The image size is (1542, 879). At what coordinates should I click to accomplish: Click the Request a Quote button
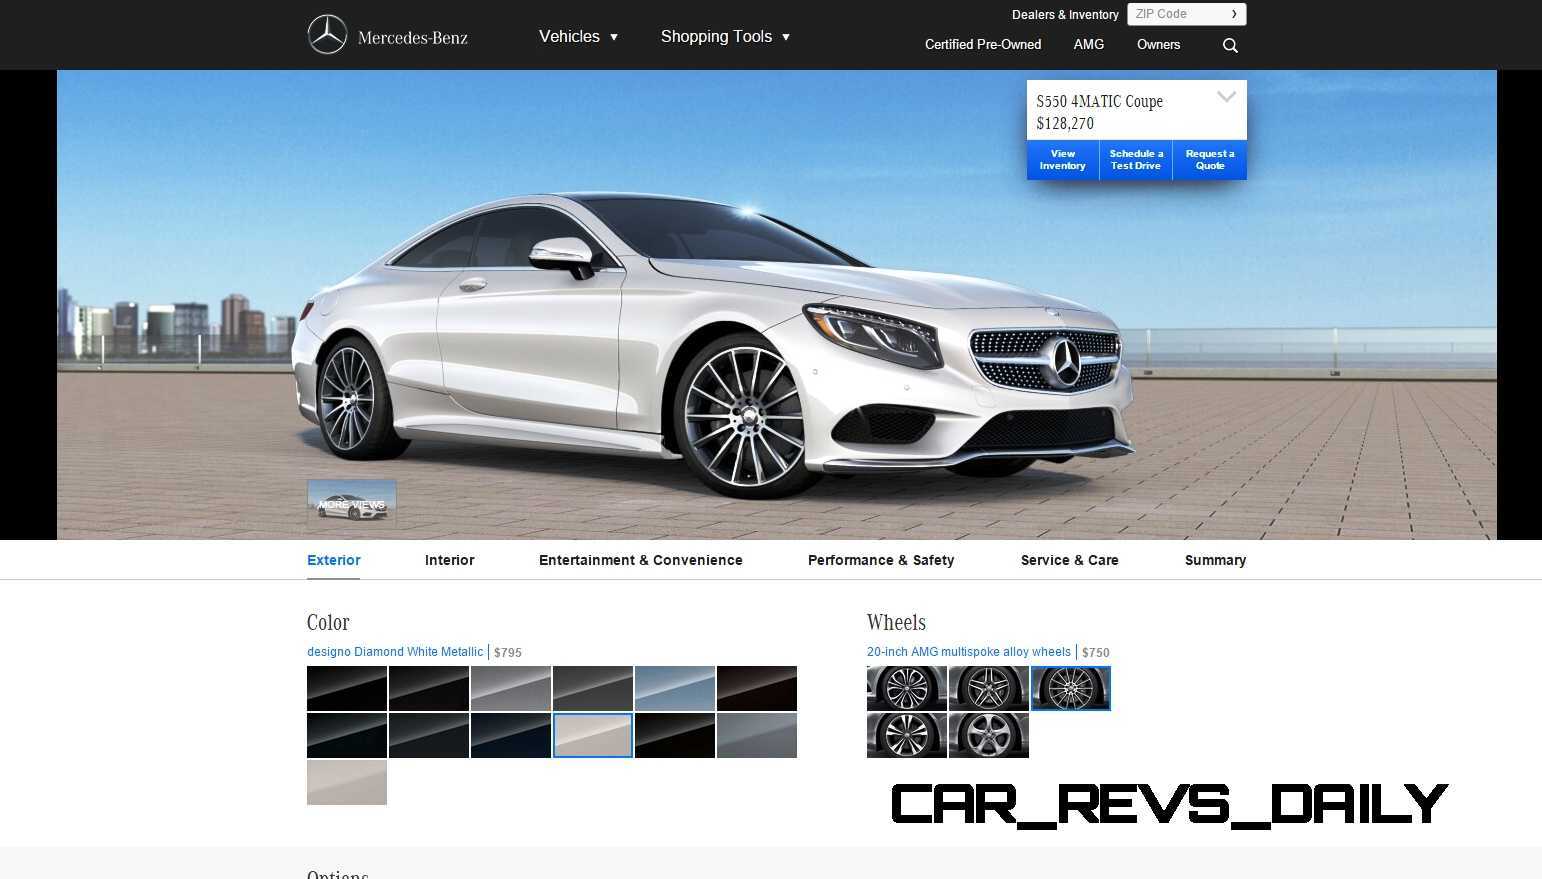[1210, 160]
